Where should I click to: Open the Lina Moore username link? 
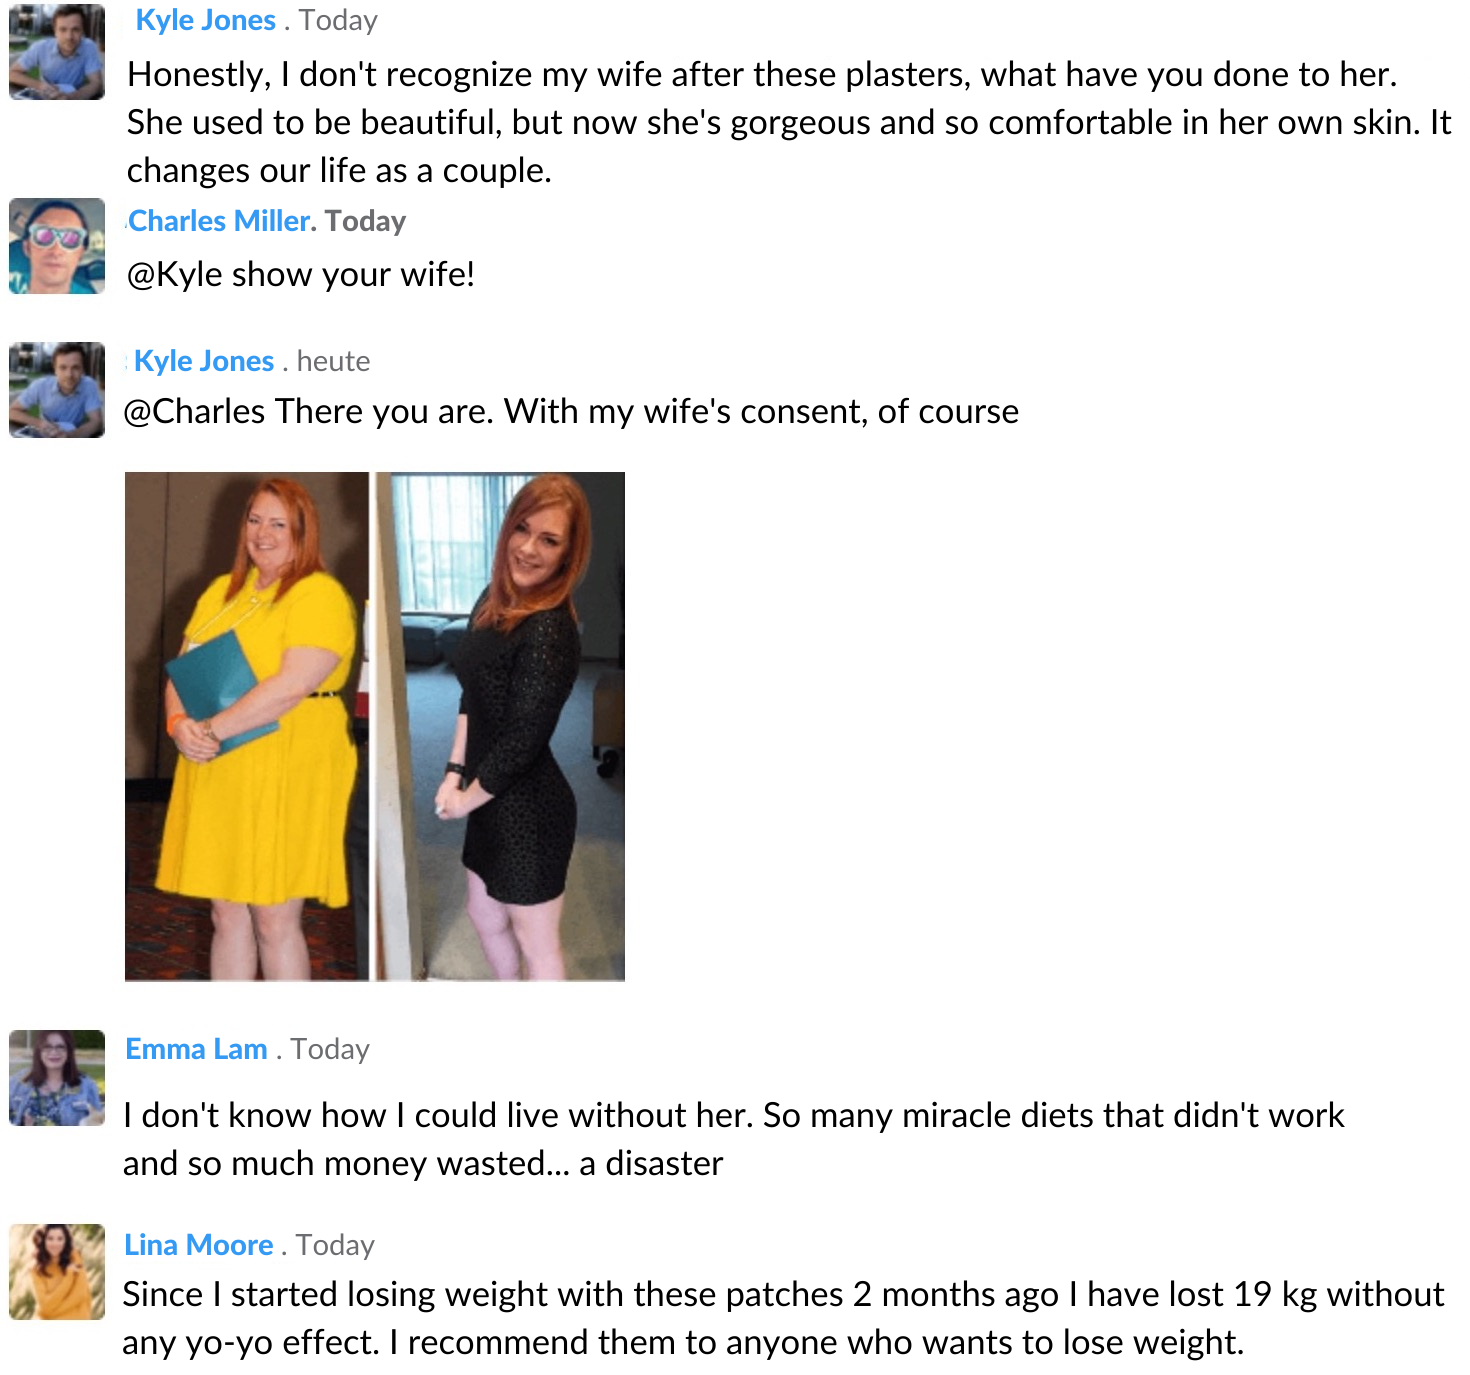(198, 1245)
